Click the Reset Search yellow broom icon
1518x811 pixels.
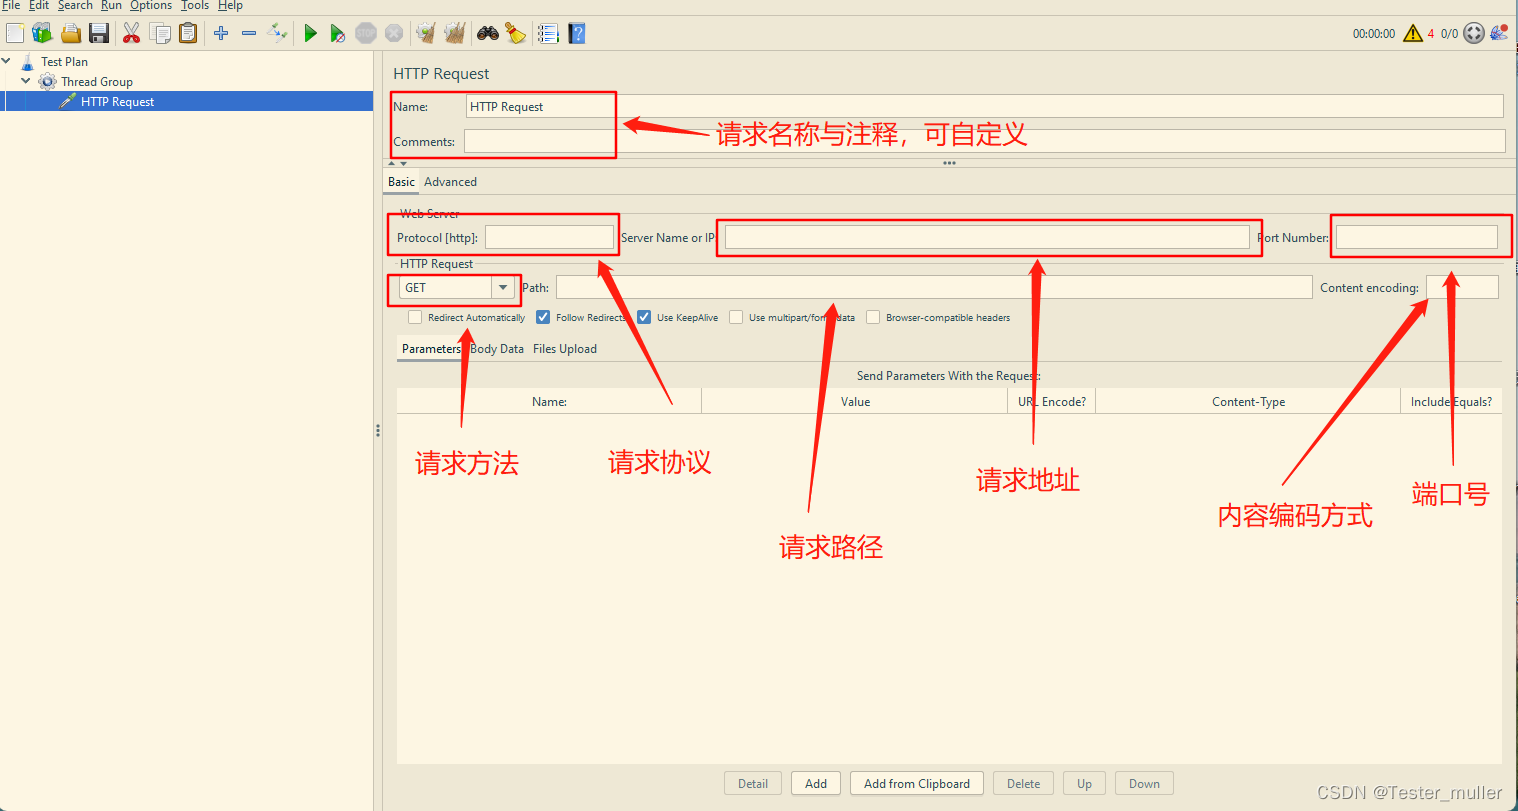515,33
